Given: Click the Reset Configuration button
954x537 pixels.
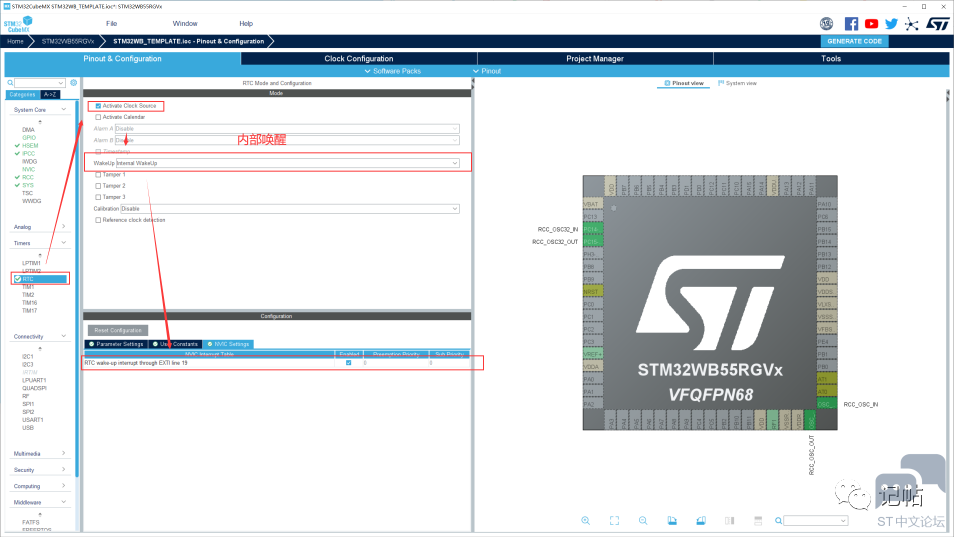Looking at the screenshot, I should pyautogui.click(x=117, y=330).
